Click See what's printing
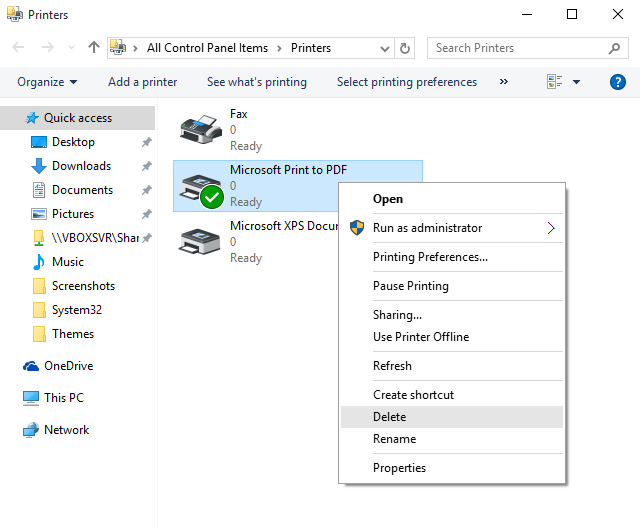Screen dimensions: 640x528 click(257, 82)
